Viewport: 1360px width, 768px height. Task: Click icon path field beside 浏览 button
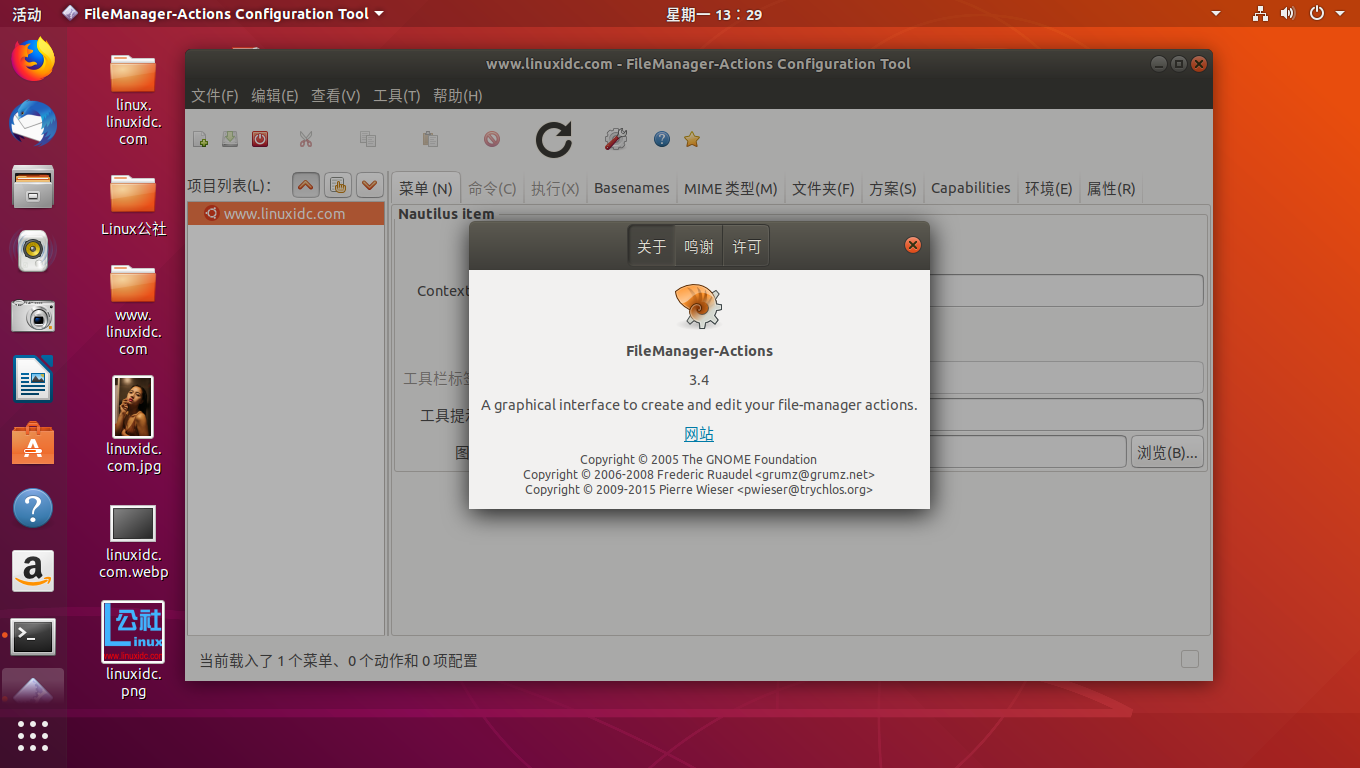point(1028,452)
